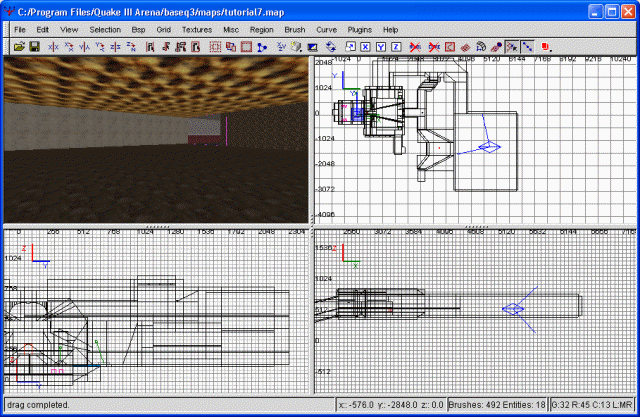
Task: Click the white box with arrow icon
Action: [350, 47]
